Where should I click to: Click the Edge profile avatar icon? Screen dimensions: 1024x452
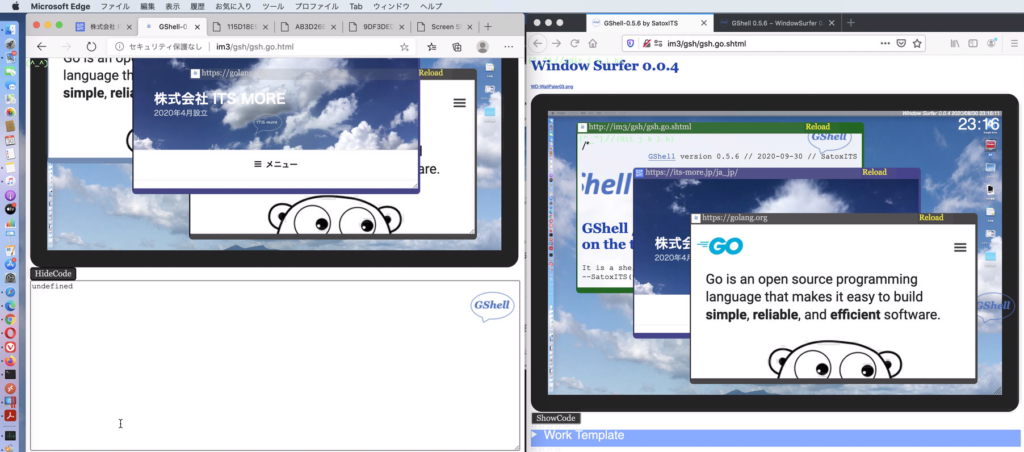point(483,46)
